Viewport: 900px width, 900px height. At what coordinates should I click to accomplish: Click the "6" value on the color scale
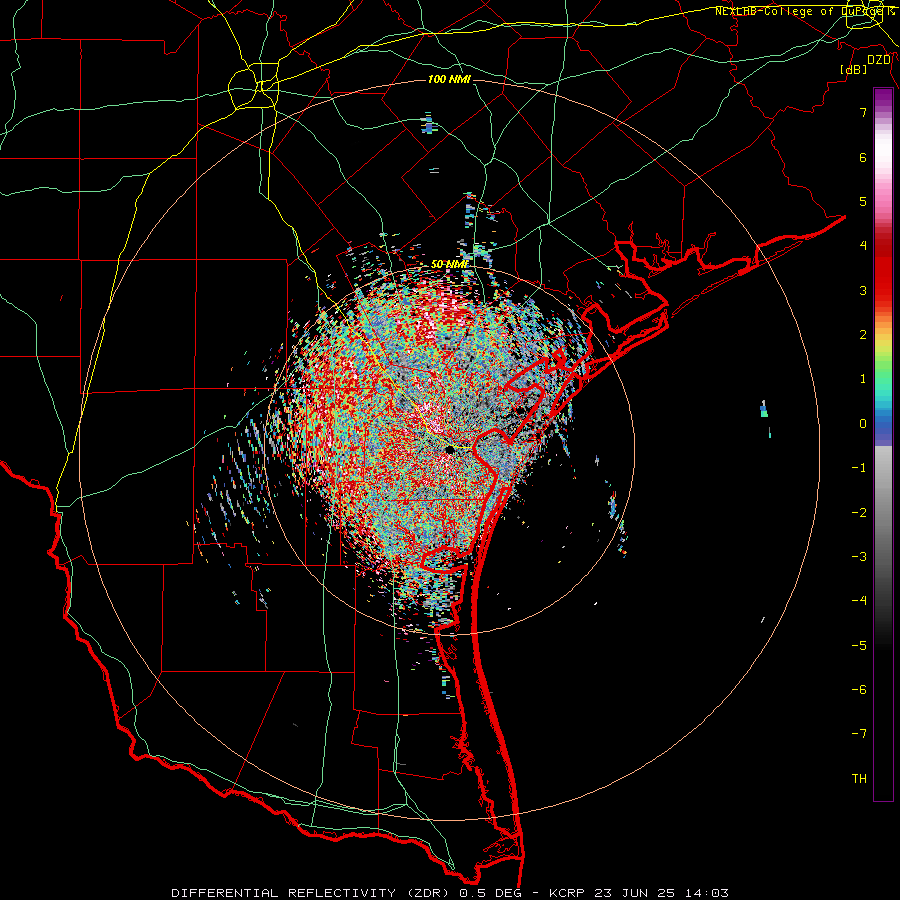tap(863, 157)
